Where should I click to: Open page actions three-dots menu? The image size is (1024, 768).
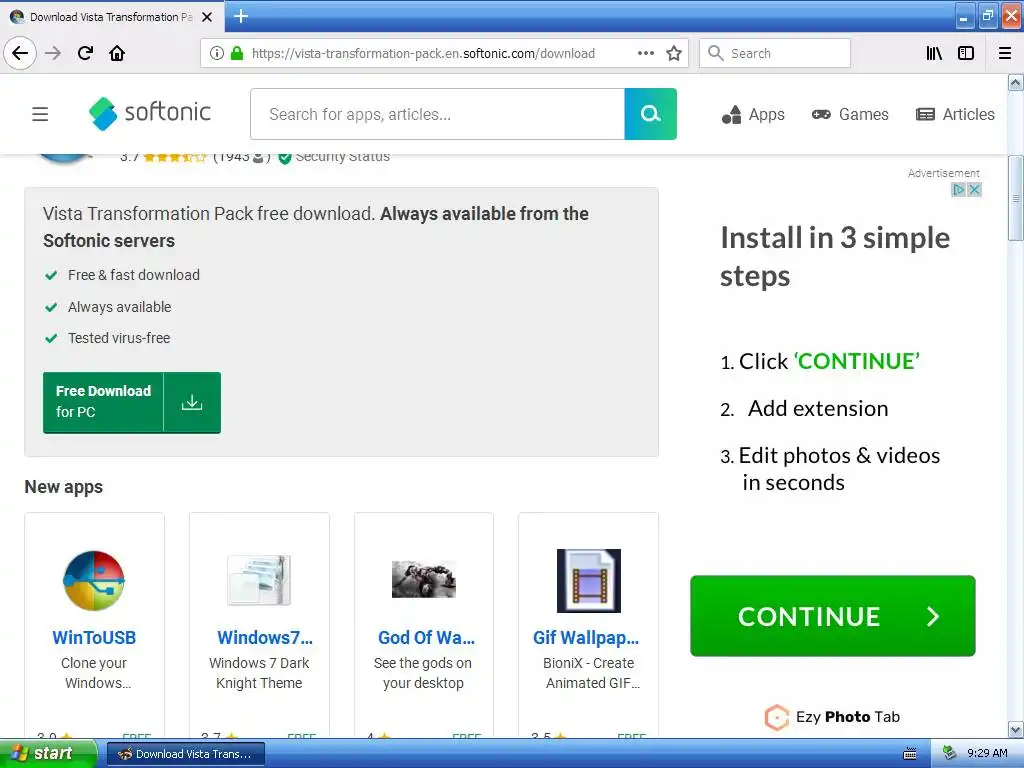point(646,53)
